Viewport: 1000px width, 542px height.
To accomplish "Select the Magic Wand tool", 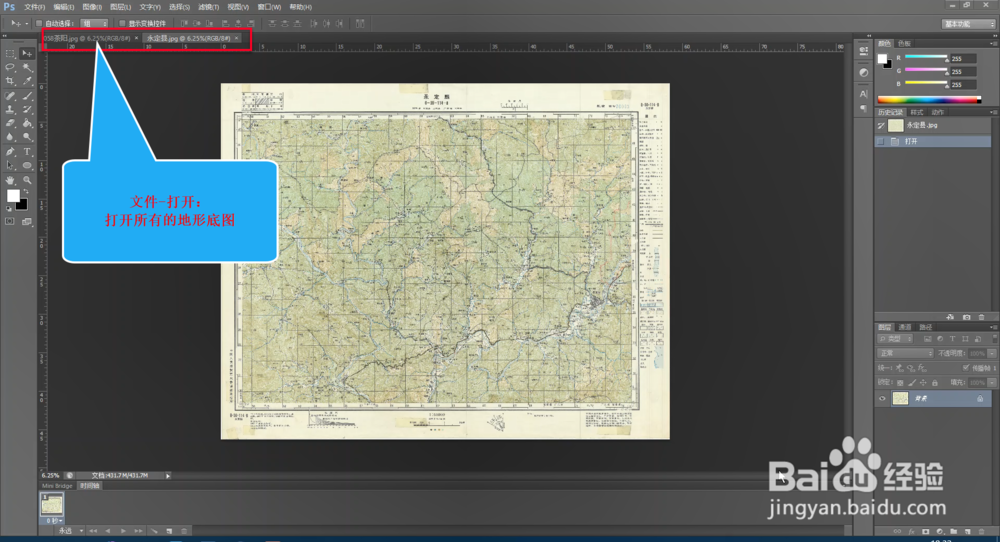I will pos(27,67).
